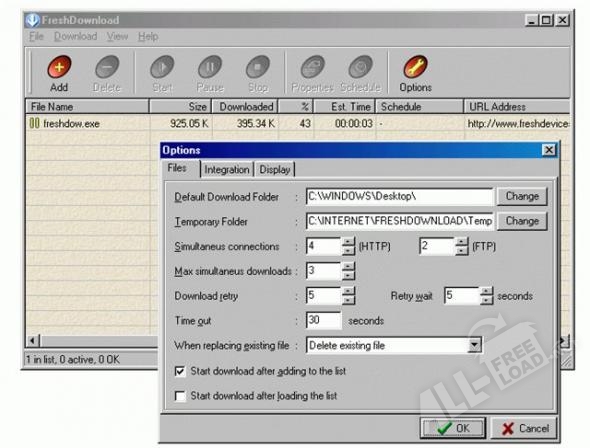Open the When replacing existing file dropdown
The image size is (590, 448).
[474, 345]
